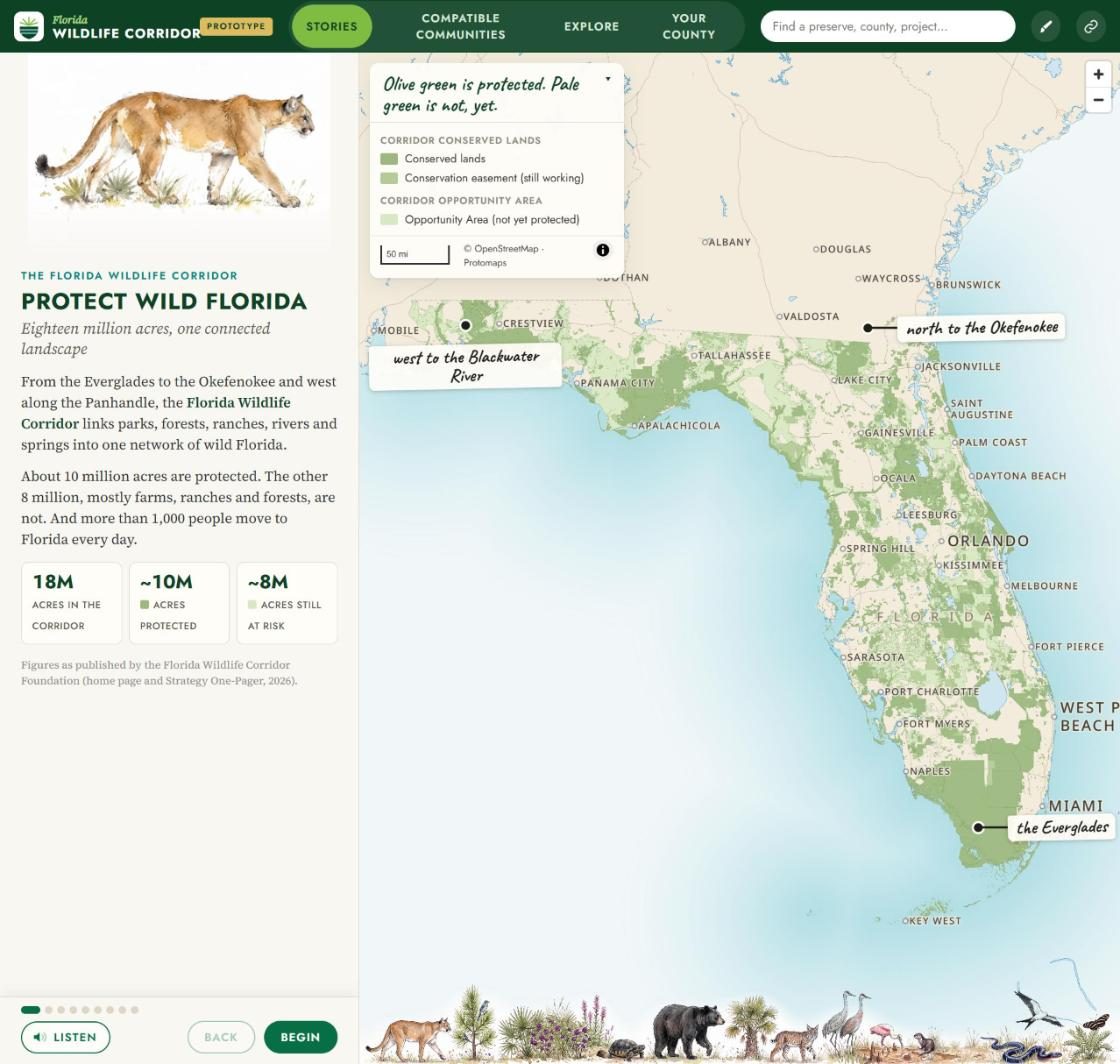Open the Protomaps attribution link
The height and width of the screenshot is (1064, 1120).
(485, 263)
